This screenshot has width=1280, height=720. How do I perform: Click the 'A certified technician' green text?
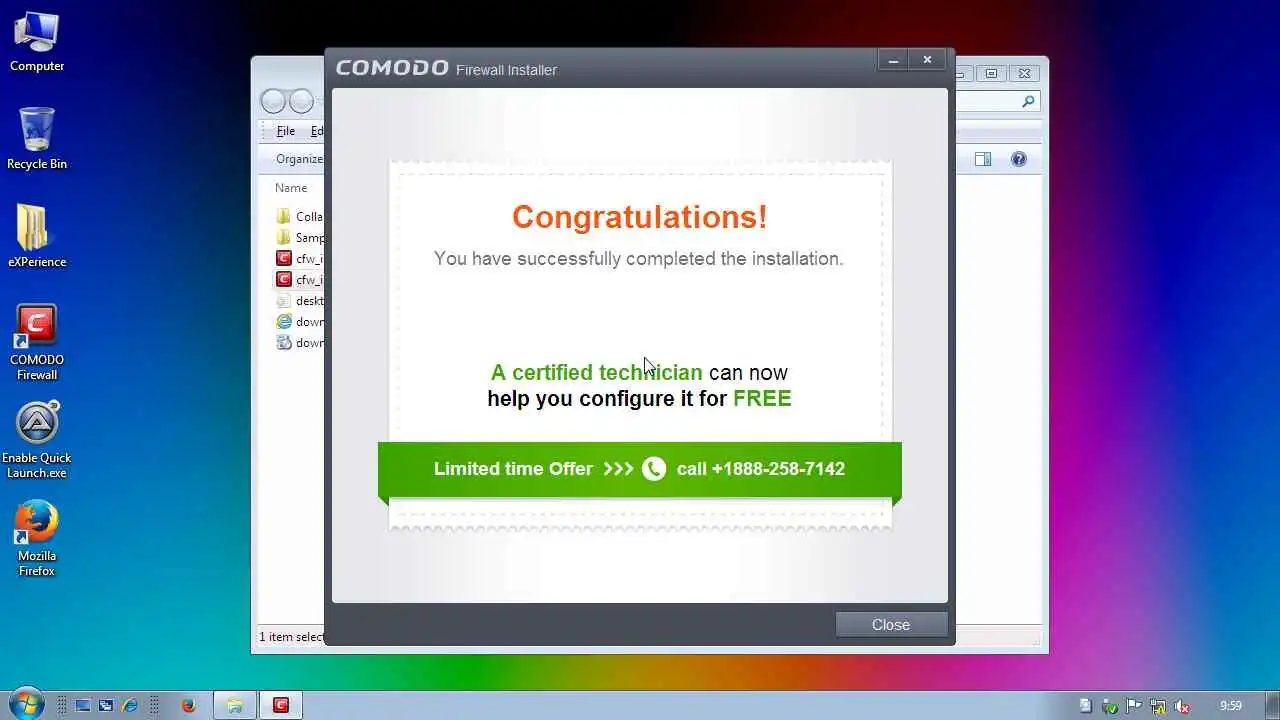(x=596, y=372)
